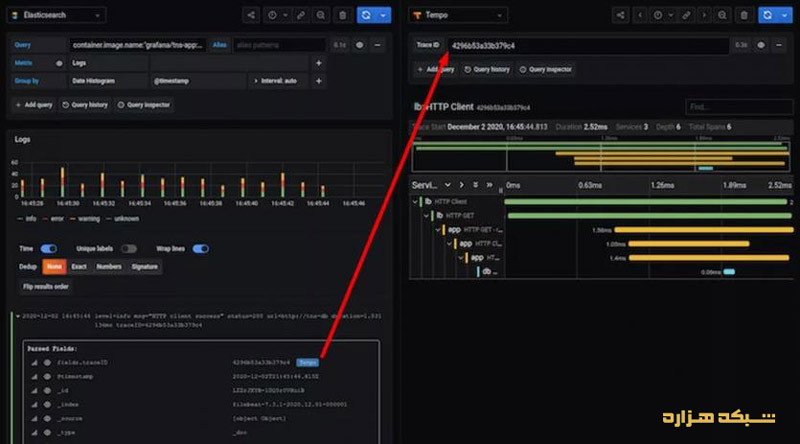Screen dimensions: 800x444
Task: Remove the Trace ID query row with the minus icon
Action: (779, 45)
